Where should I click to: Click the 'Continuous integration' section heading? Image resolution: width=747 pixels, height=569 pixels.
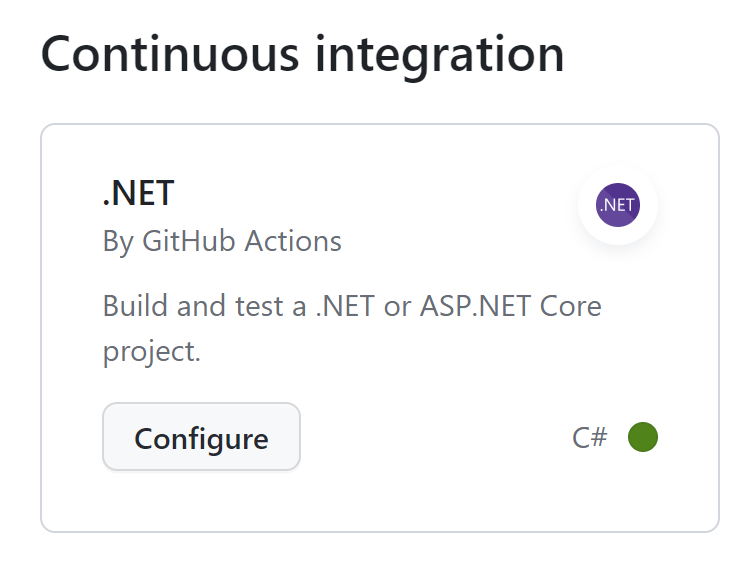tap(303, 55)
